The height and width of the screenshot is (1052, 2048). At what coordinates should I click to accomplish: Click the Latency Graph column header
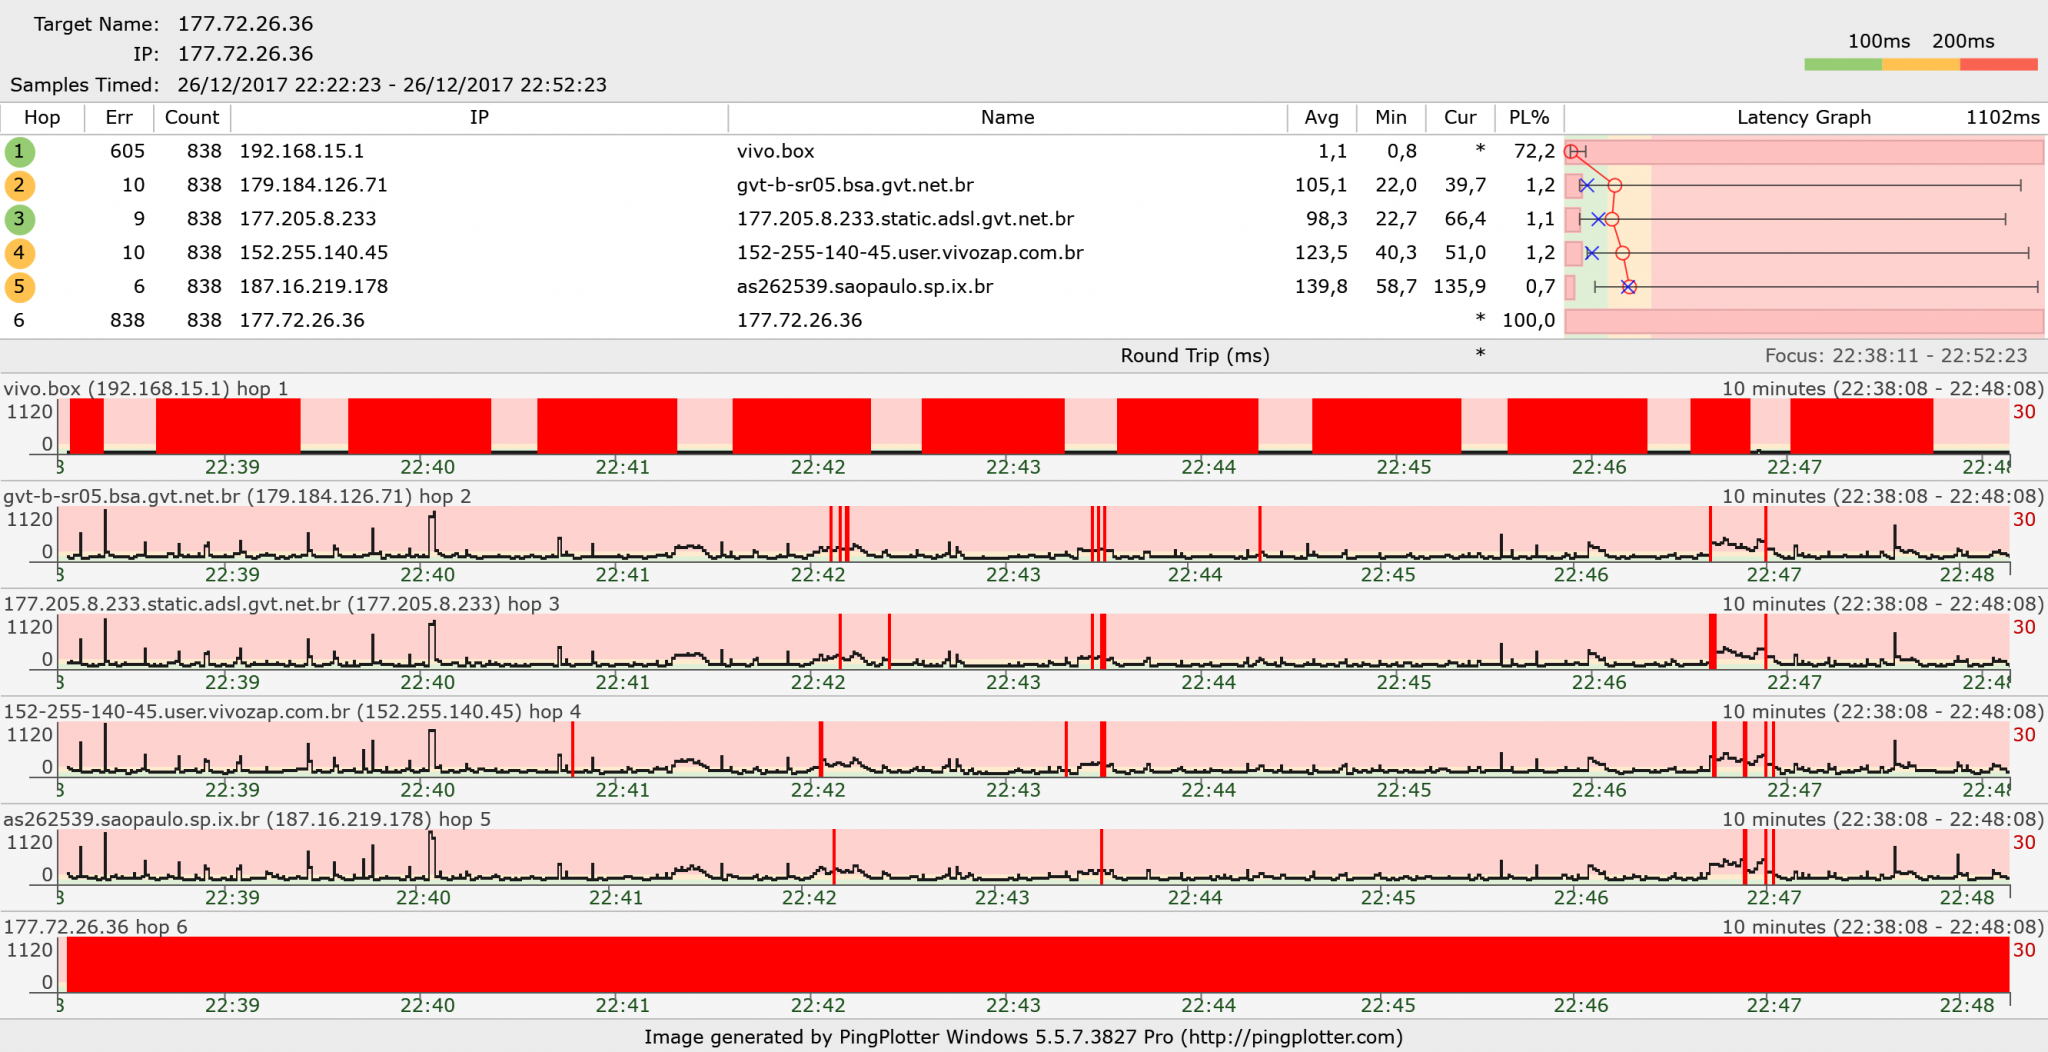(x=1804, y=118)
